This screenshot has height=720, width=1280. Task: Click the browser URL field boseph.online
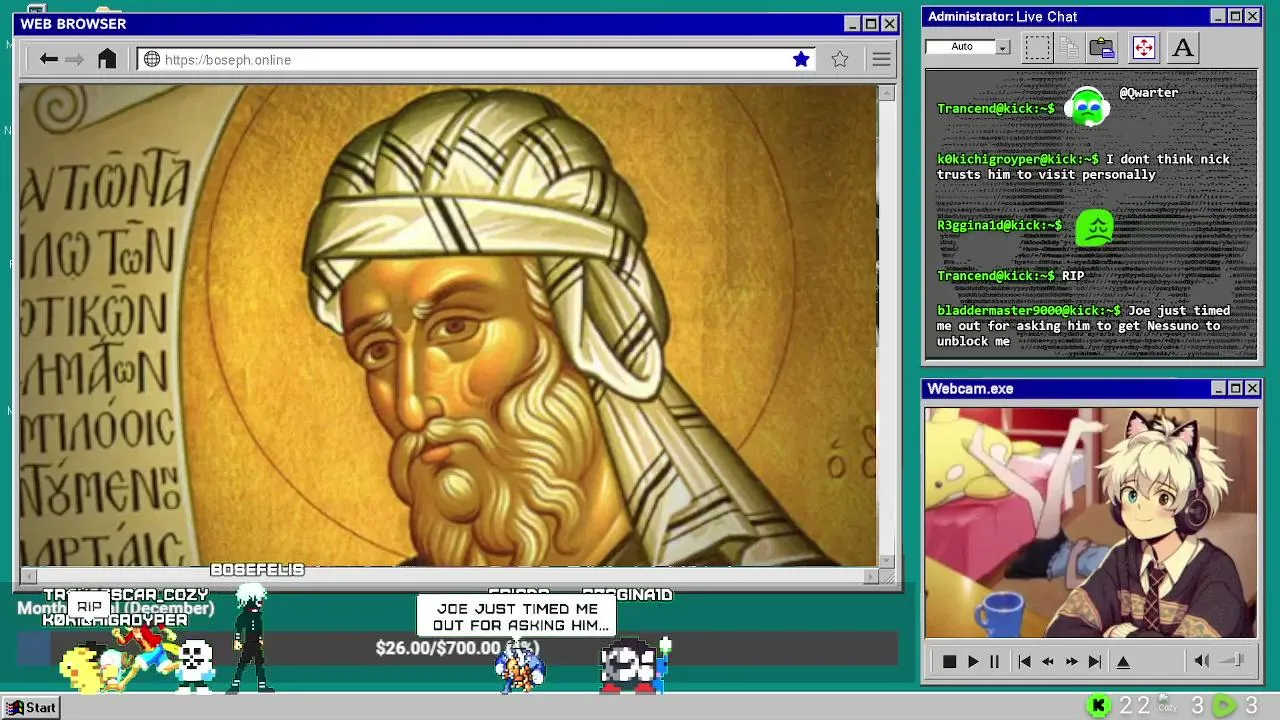(x=476, y=59)
